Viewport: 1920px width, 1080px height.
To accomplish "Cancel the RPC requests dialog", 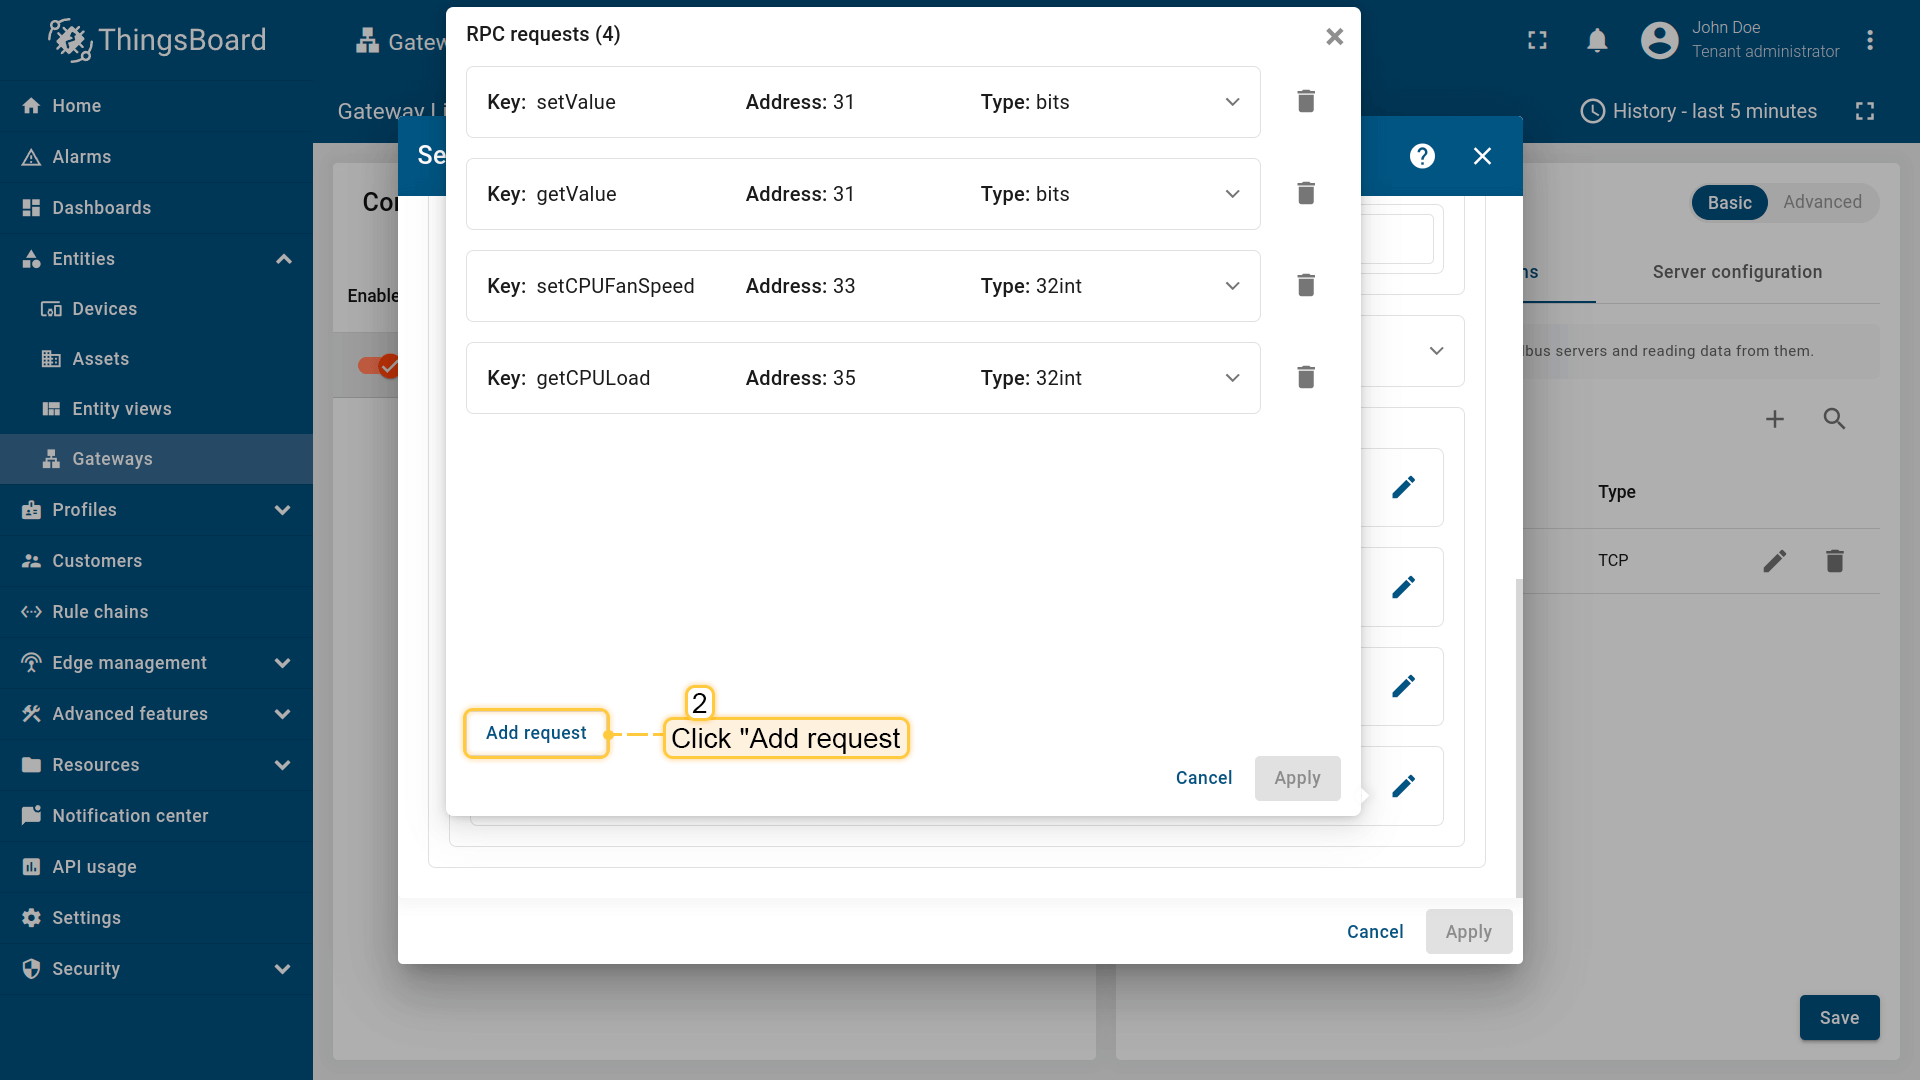I will 1203,778.
